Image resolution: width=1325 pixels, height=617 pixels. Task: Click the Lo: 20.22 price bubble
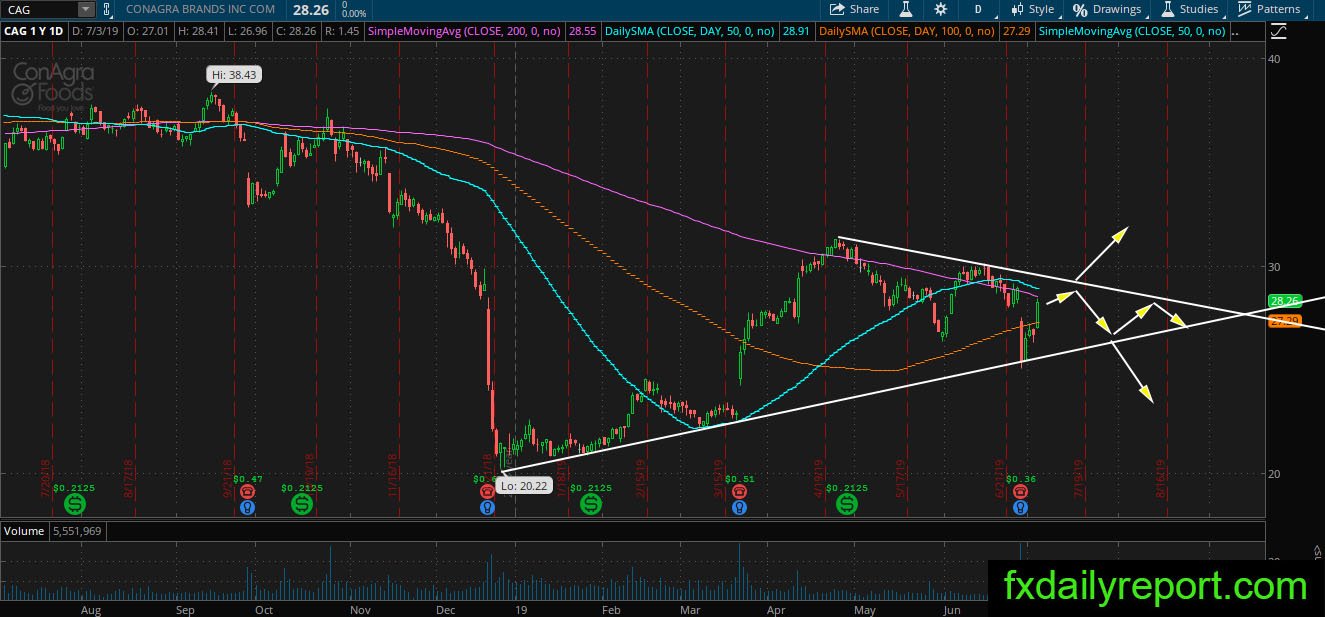(523, 487)
